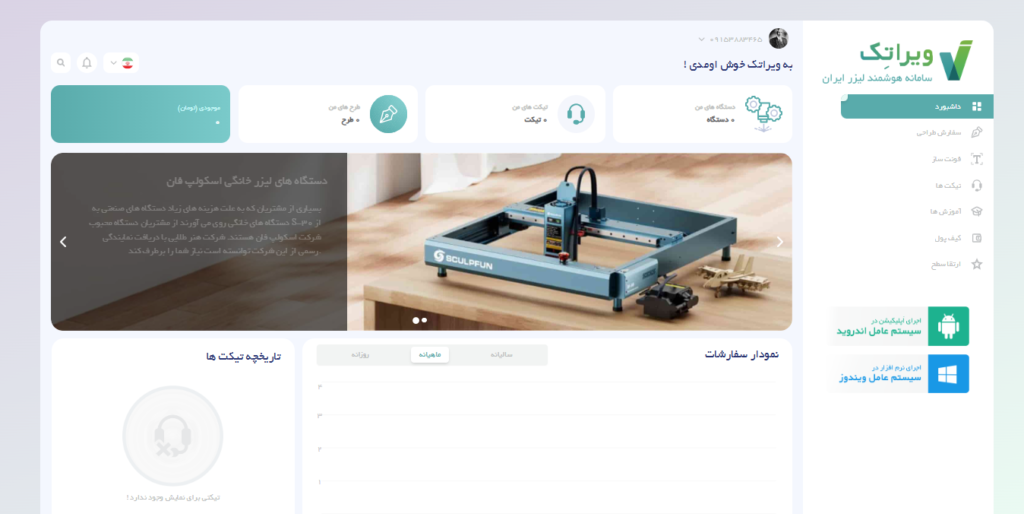The width and height of the screenshot is (1024, 514).
Task: Click the user profile avatar
Action: tap(778, 39)
